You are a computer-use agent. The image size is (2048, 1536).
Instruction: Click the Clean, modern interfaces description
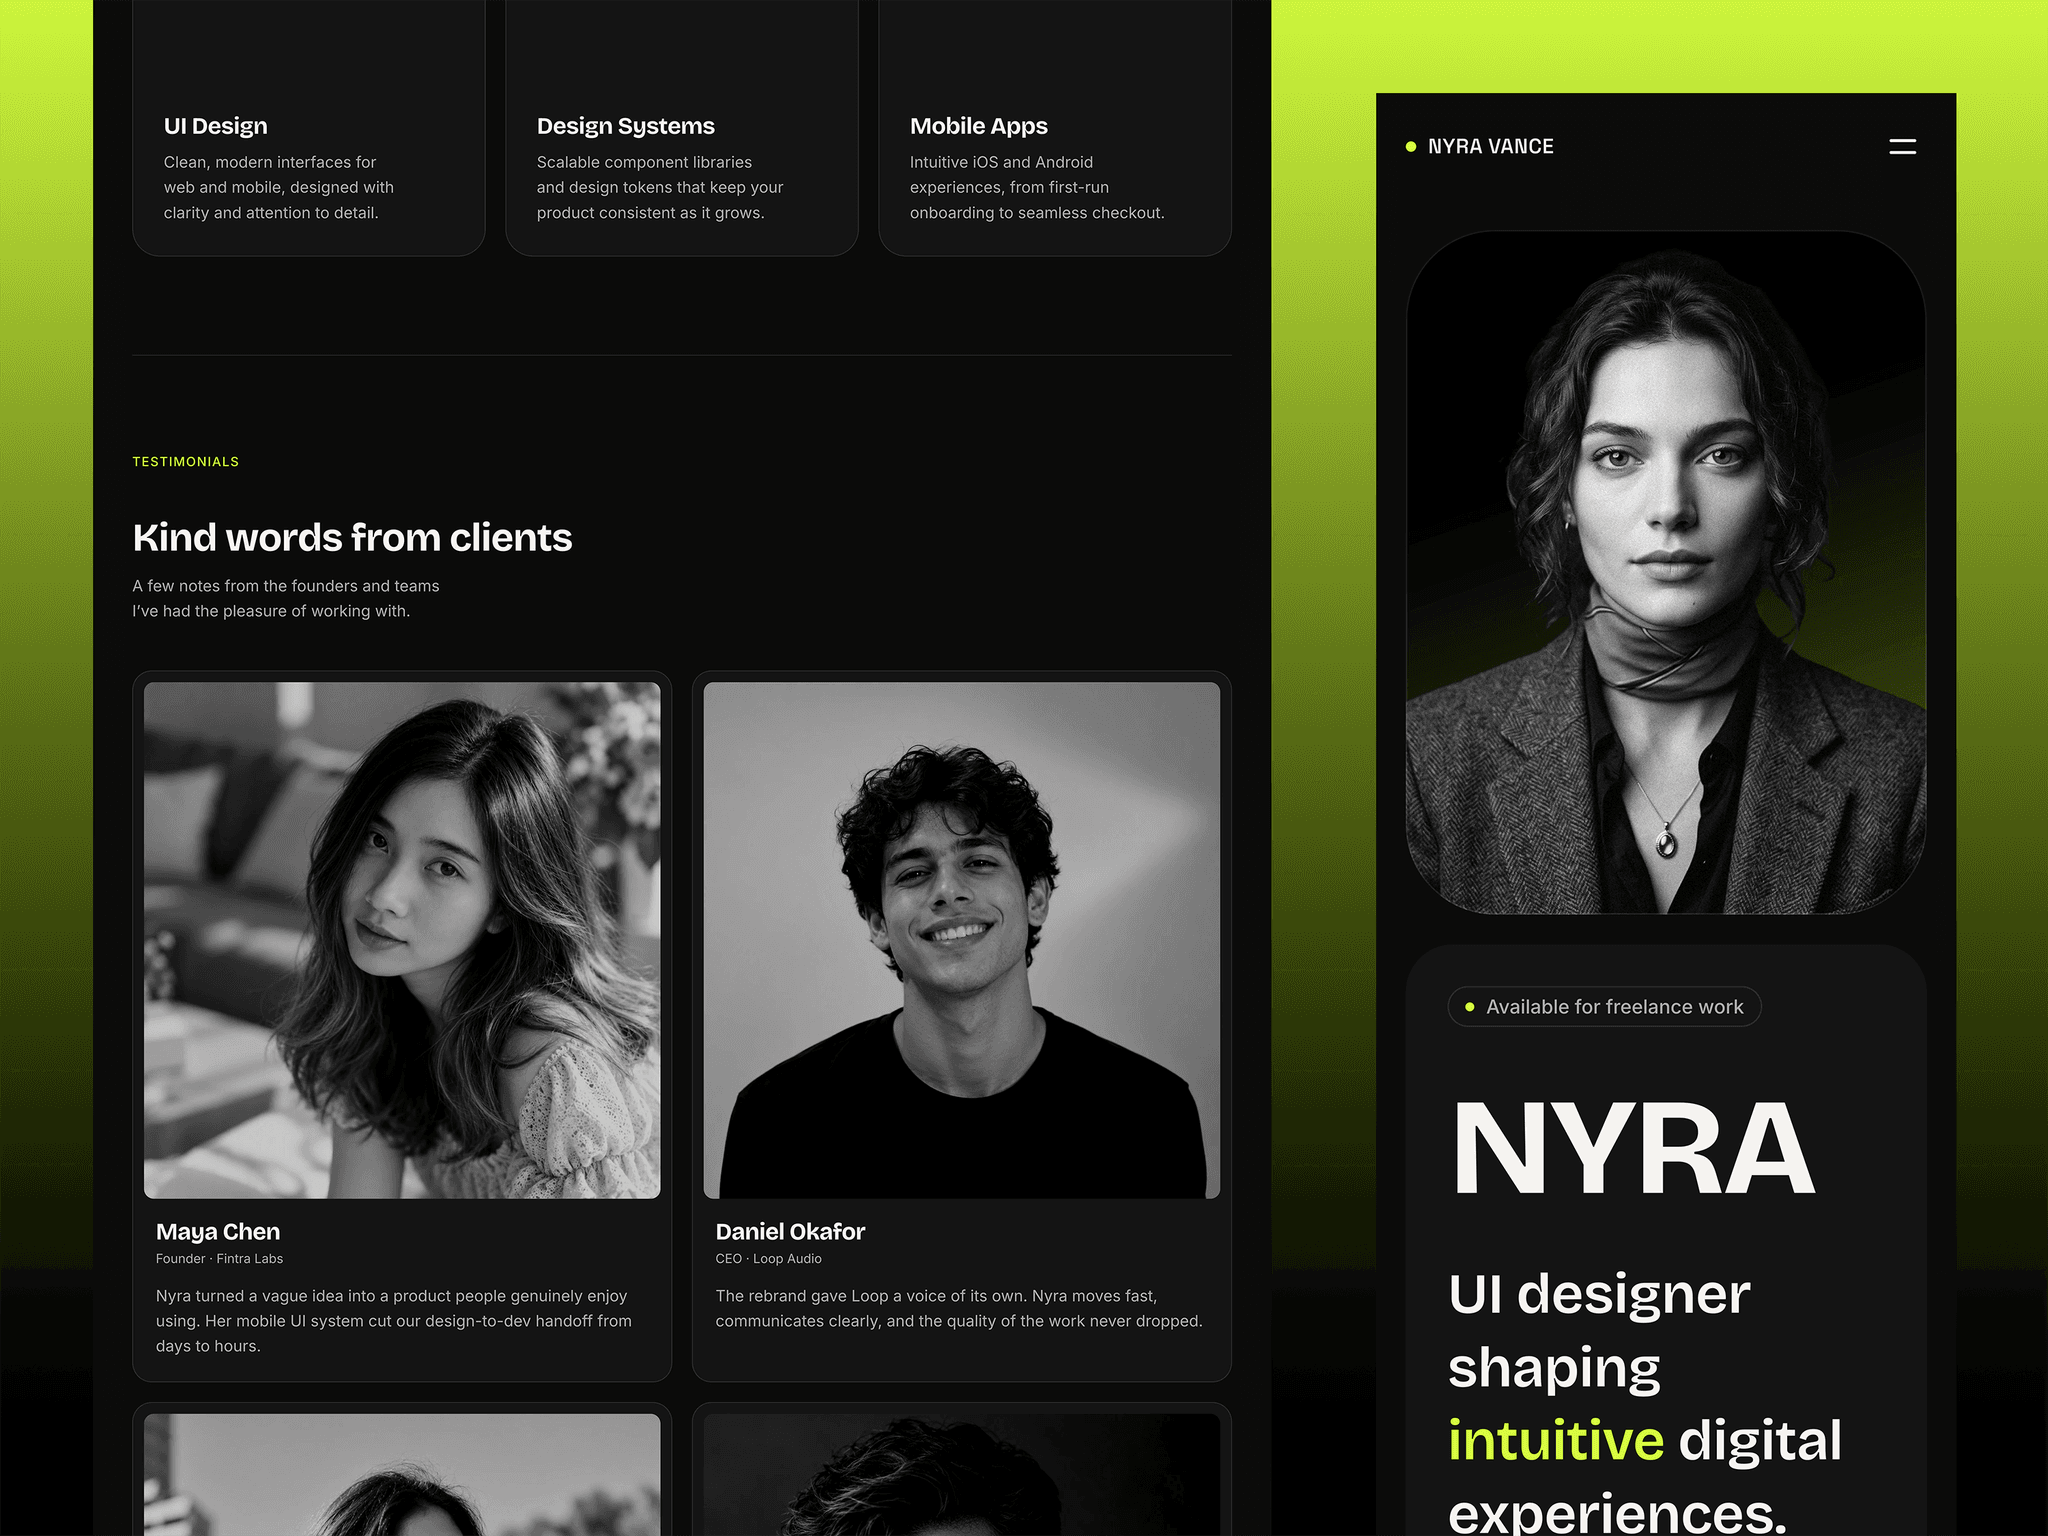coord(279,187)
